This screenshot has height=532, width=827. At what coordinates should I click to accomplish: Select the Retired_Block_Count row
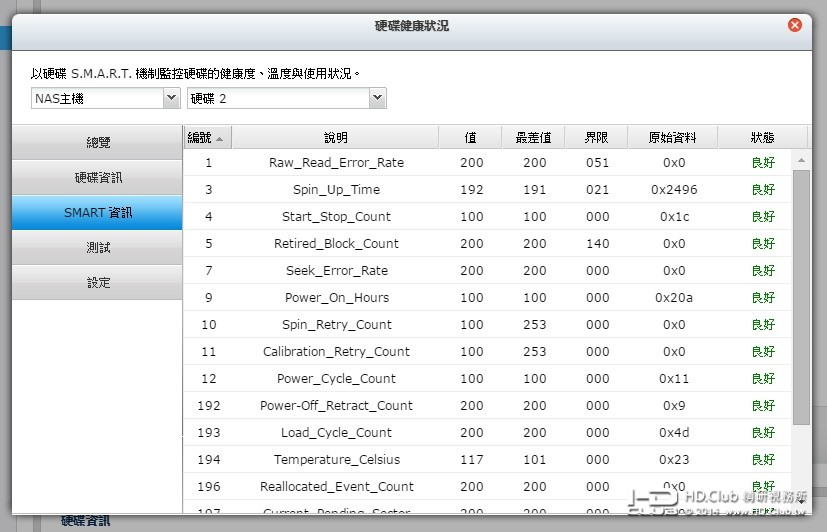pos(487,243)
